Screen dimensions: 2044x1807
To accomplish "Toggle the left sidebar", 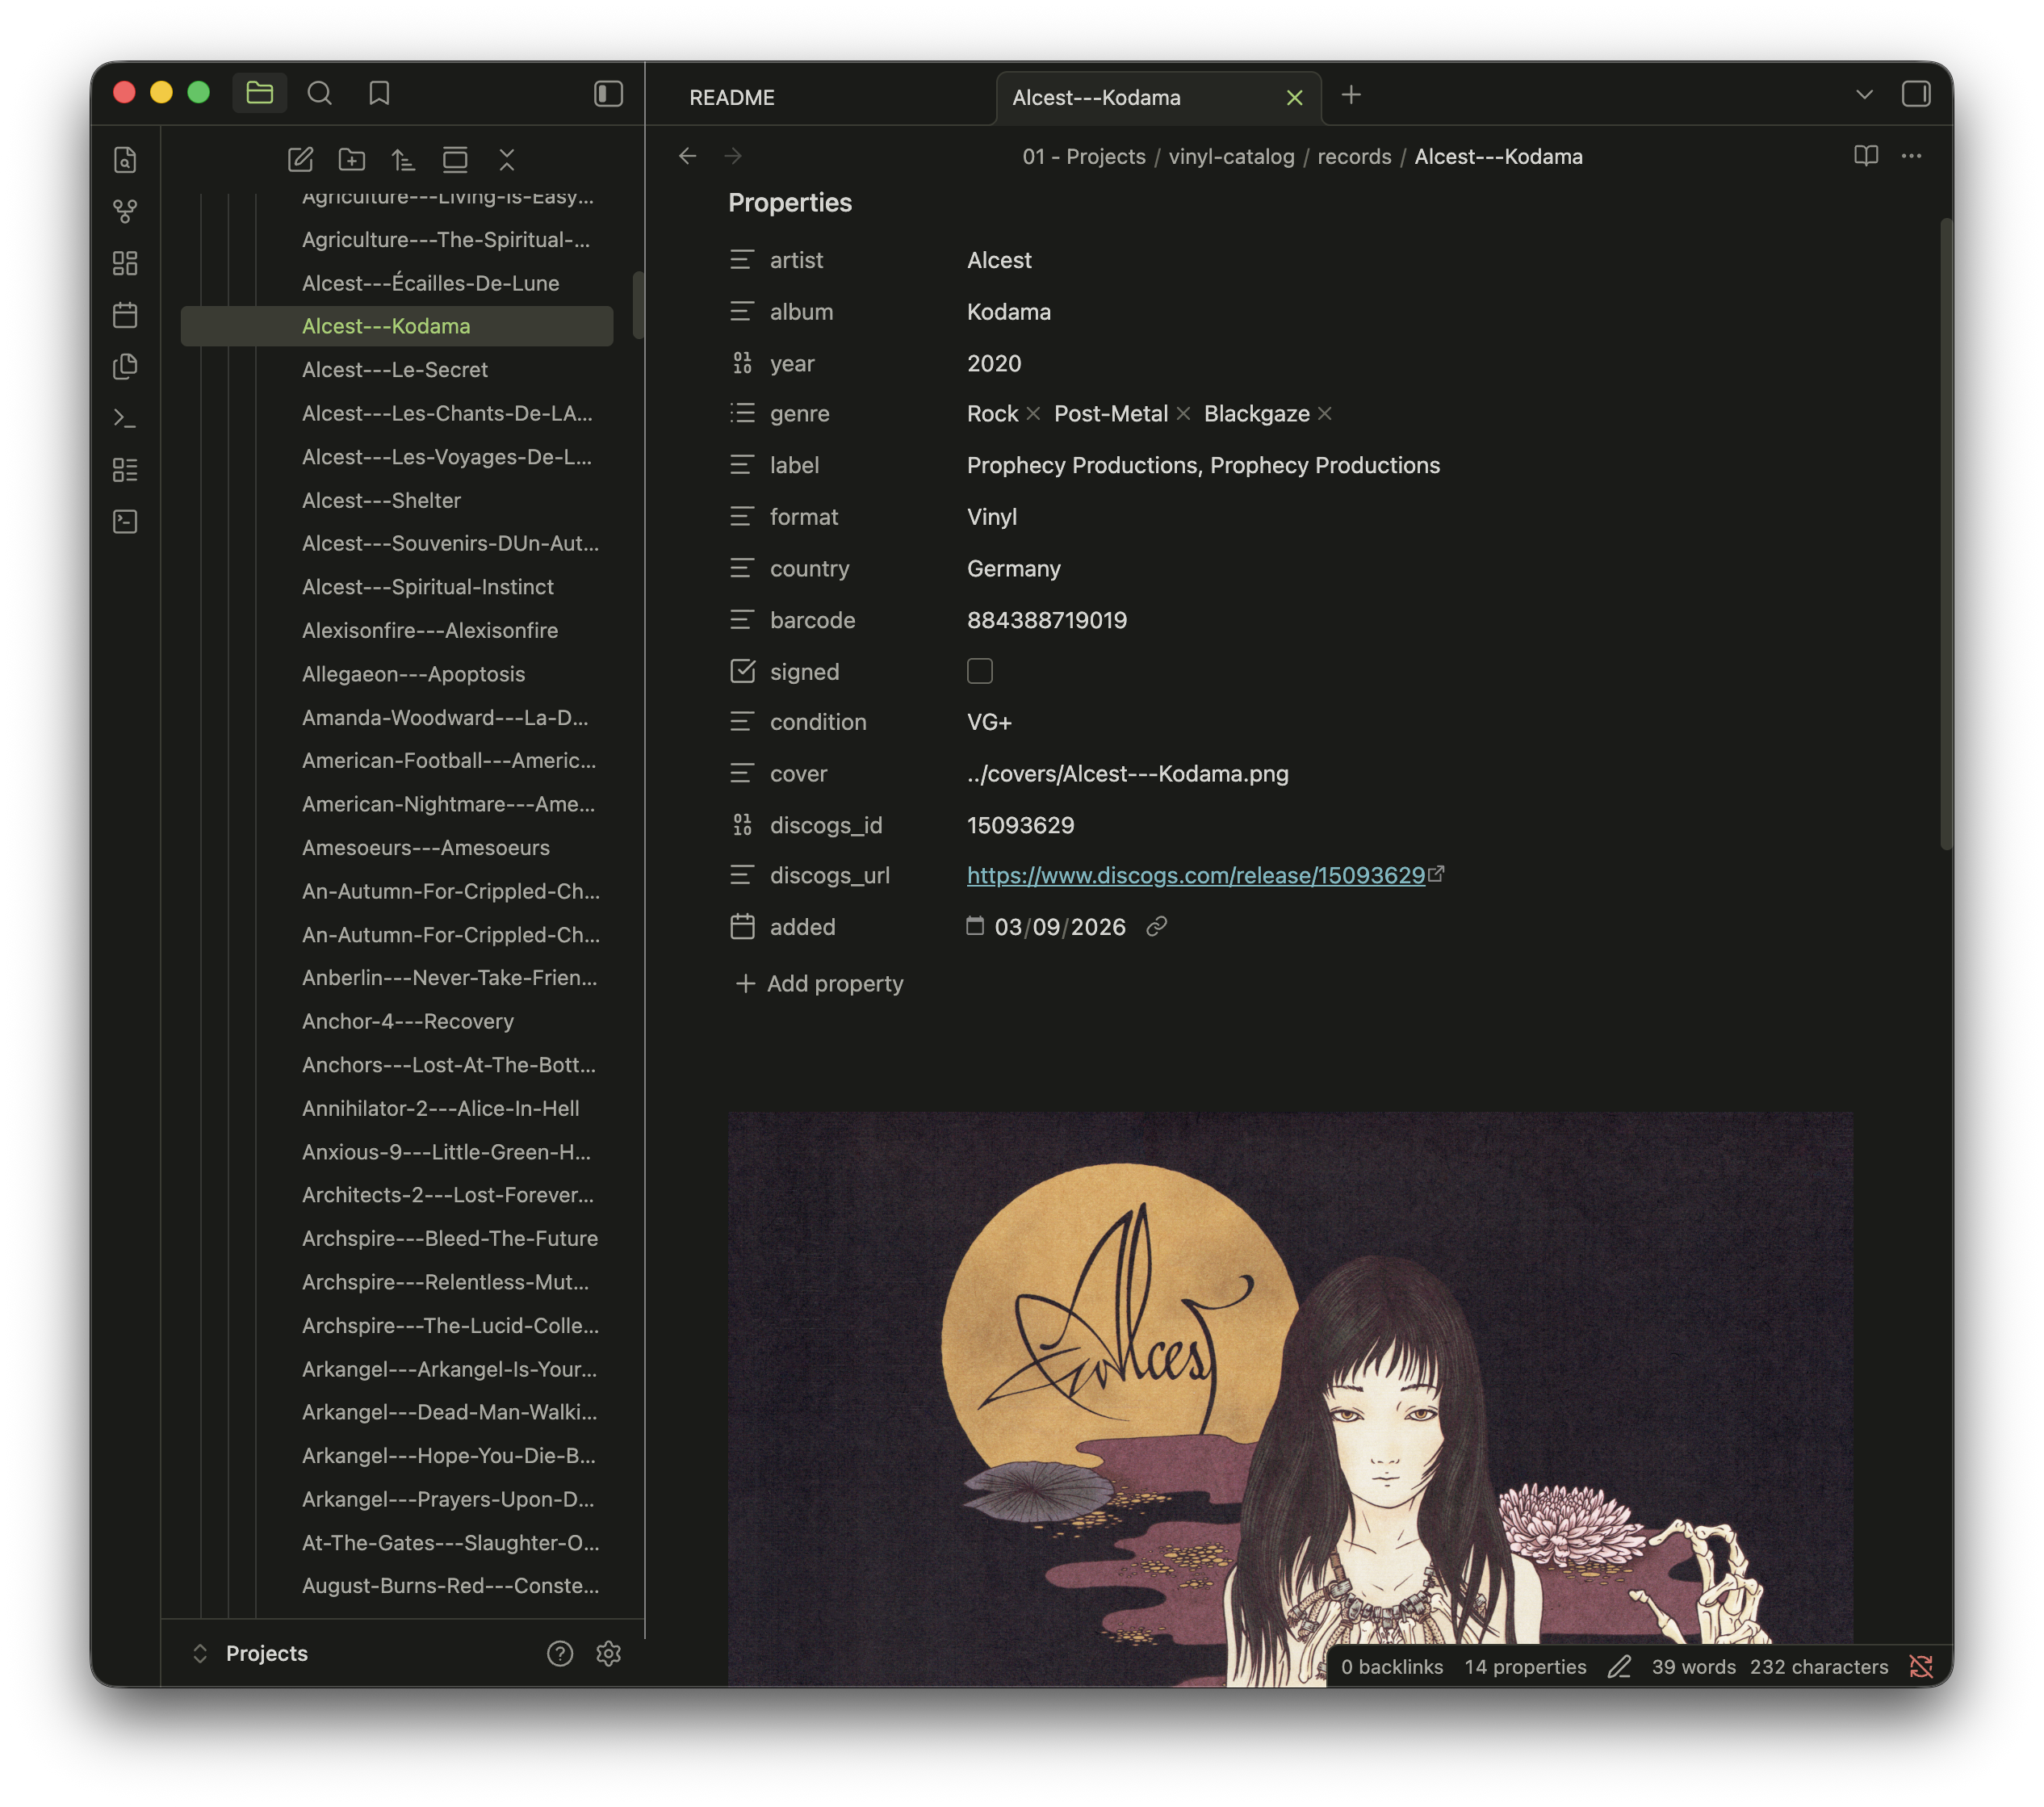I will point(608,93).
